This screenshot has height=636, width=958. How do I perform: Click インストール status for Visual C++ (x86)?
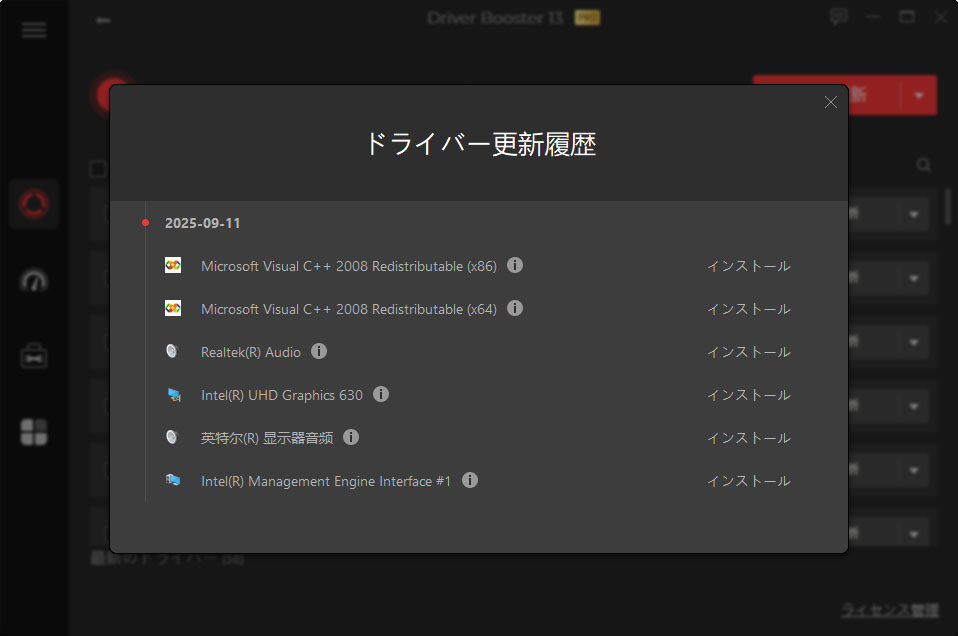click(748, 266)
